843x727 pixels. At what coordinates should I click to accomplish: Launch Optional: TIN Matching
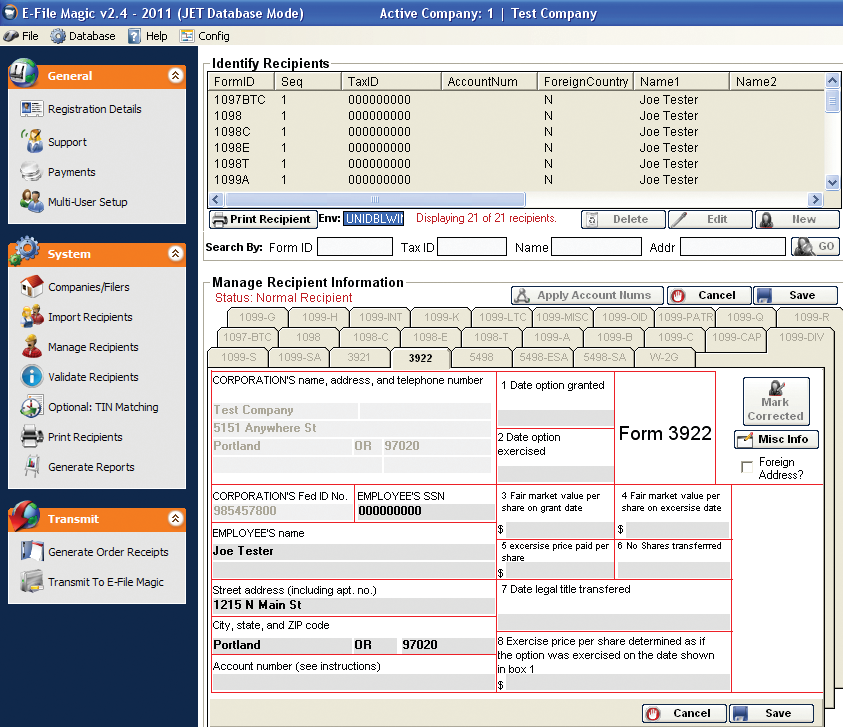click(x=102, y=407)
